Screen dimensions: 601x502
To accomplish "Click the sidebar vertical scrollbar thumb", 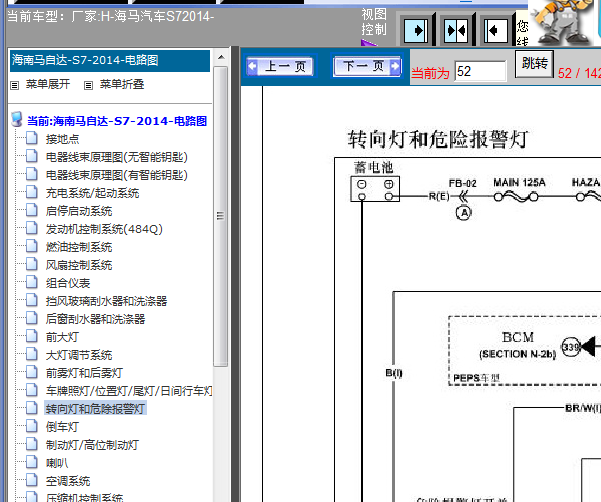I will [221, 217].
